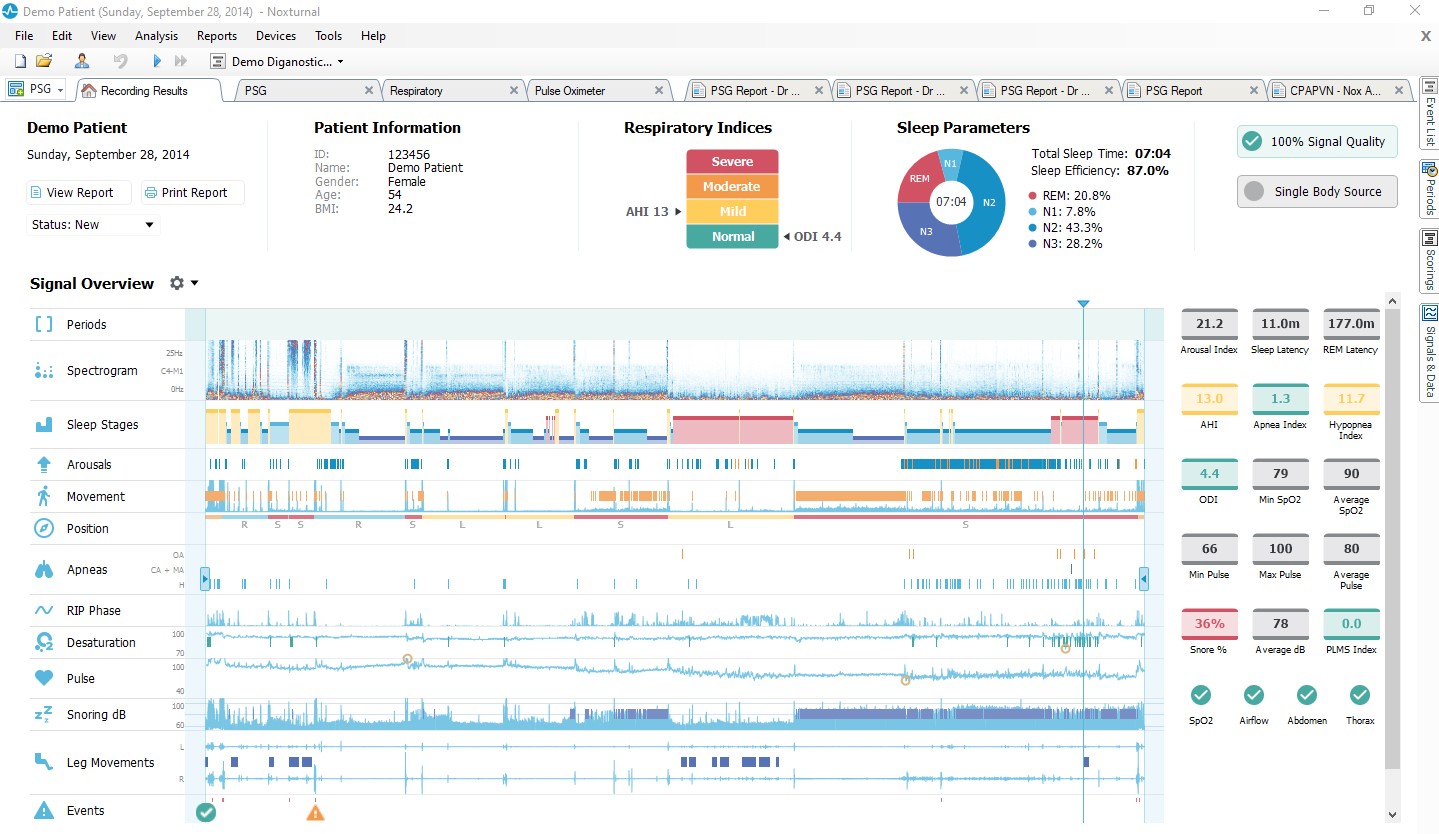Expand the PSG workspace dropdown
This screenshot has width=1439, height=834.
pyautogui.click(x=36, y=90)
